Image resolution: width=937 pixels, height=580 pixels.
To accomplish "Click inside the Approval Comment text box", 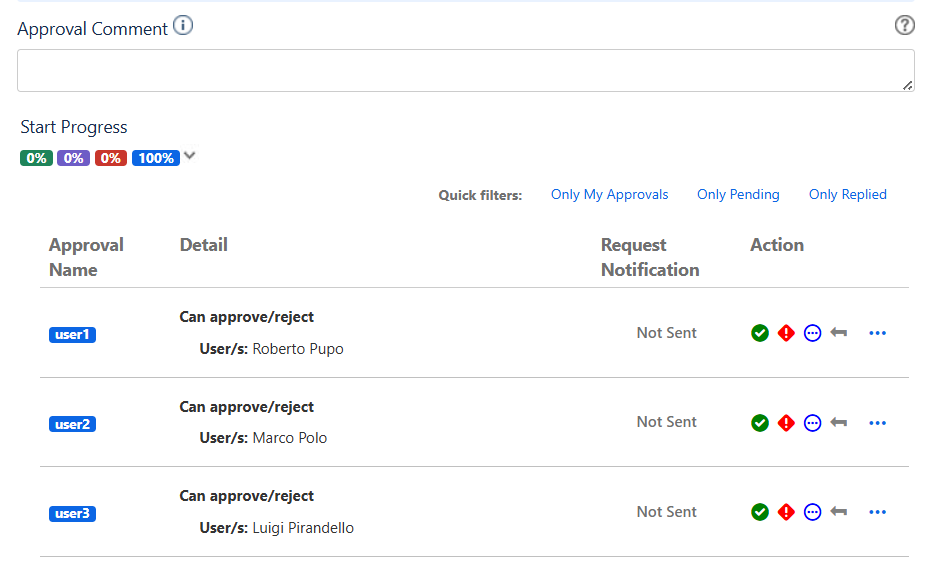I will coord(465,71).
